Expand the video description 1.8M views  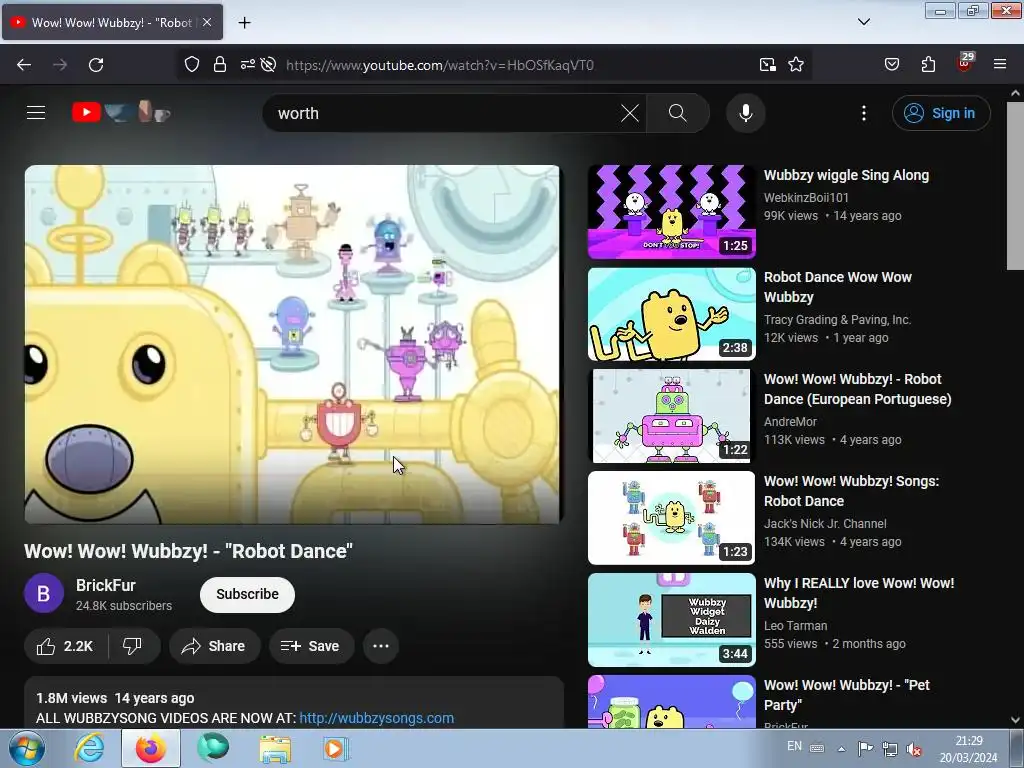pyautogui.click(x=294, y=703)
